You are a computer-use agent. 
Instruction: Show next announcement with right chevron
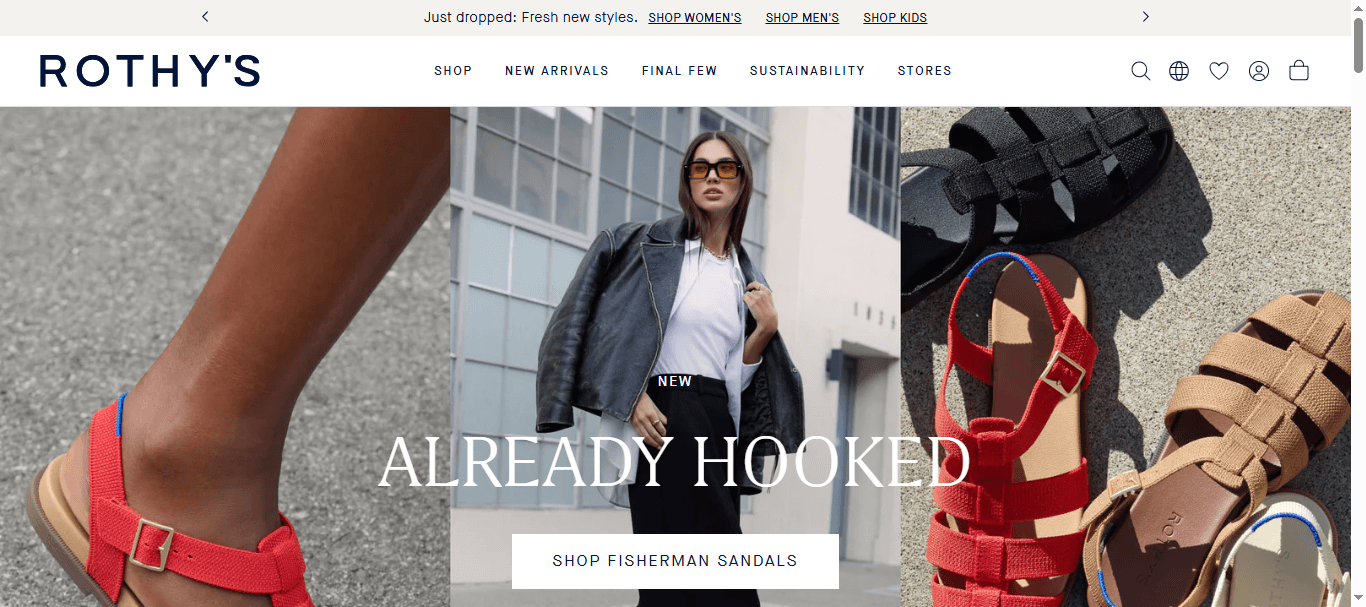(1146, 17)
